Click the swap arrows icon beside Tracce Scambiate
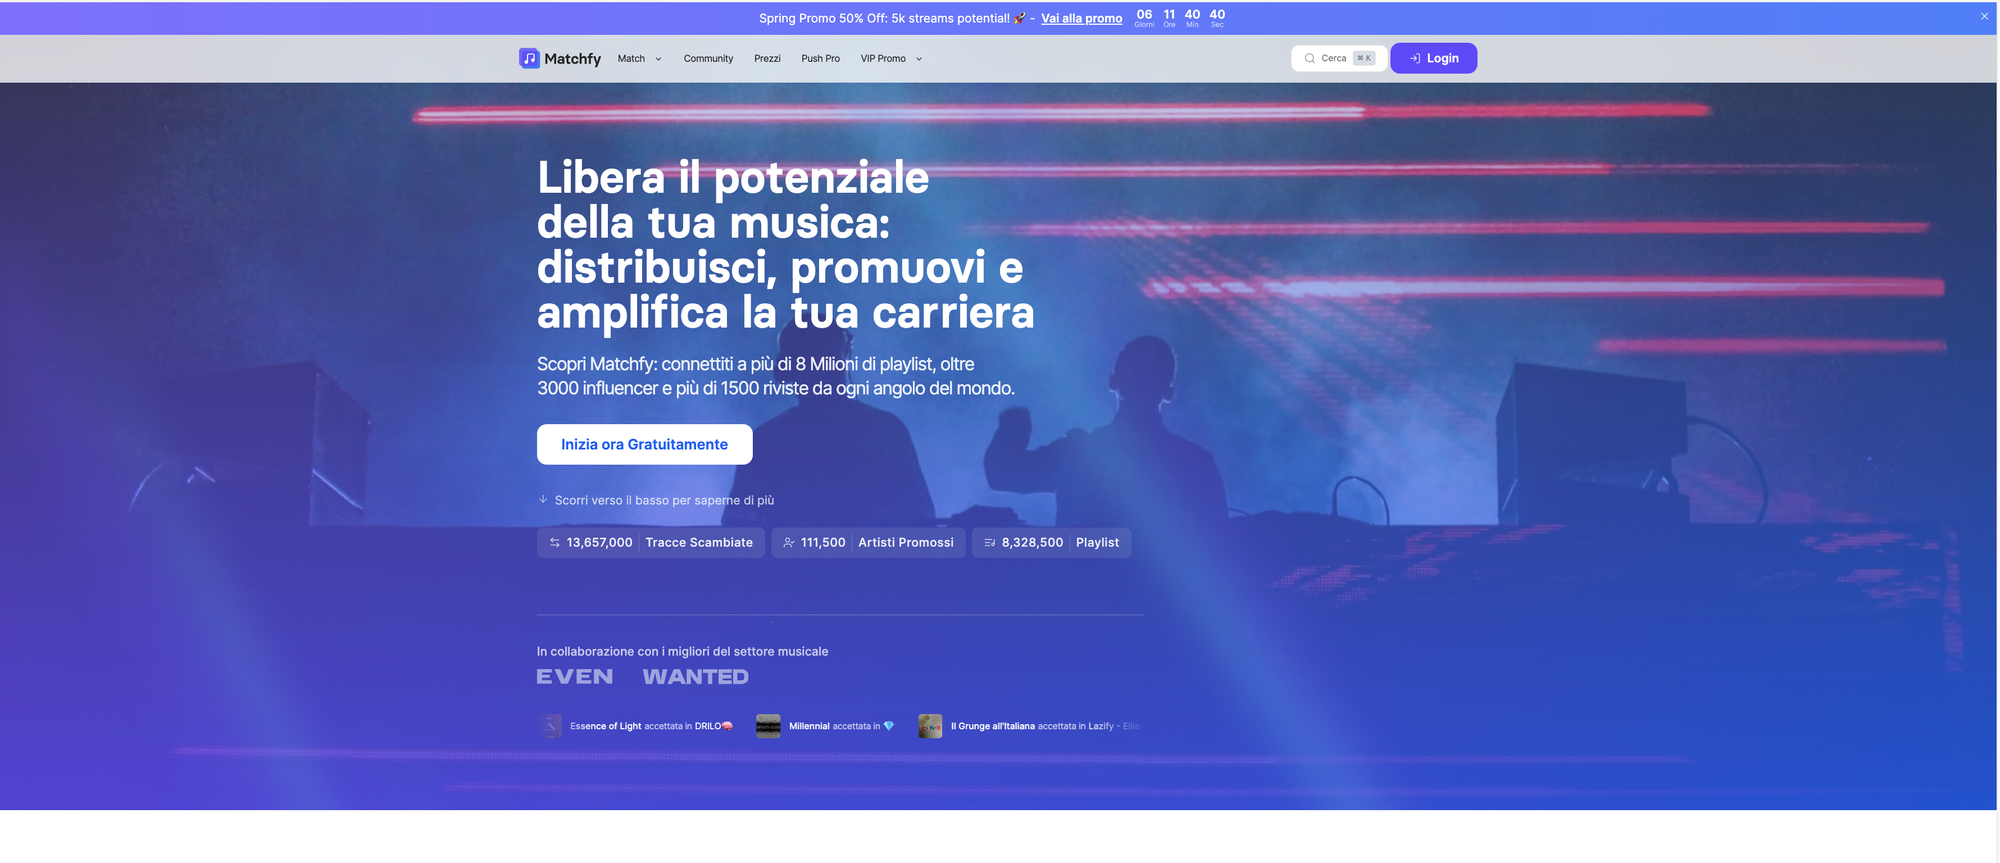This screenshot has height=863, width=2000. [x=555, y=542]
